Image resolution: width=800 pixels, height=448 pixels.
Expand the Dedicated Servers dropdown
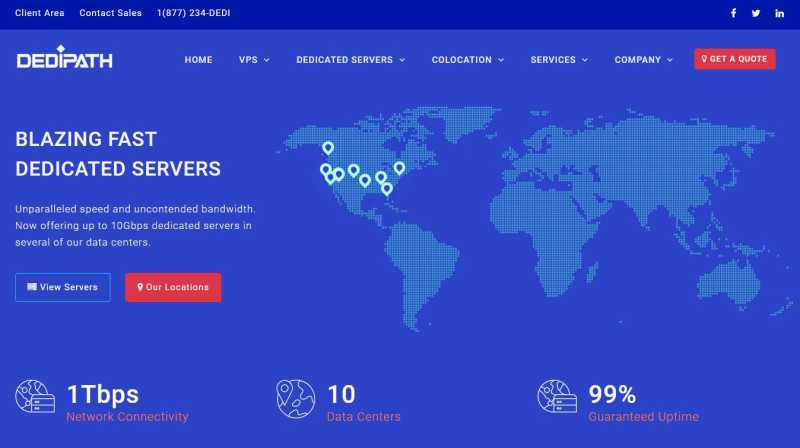coord(351,60)
